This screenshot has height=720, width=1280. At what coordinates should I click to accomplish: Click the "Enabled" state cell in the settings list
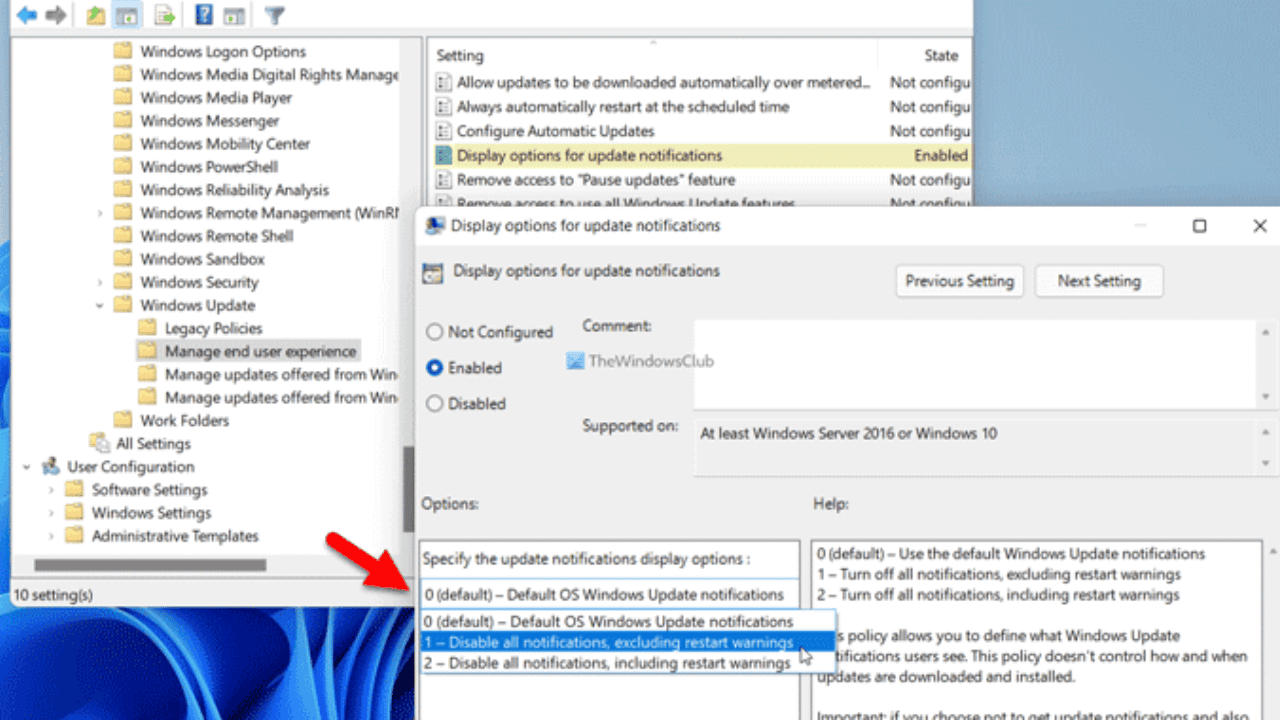pyautogui.click(x=941, y=156)
